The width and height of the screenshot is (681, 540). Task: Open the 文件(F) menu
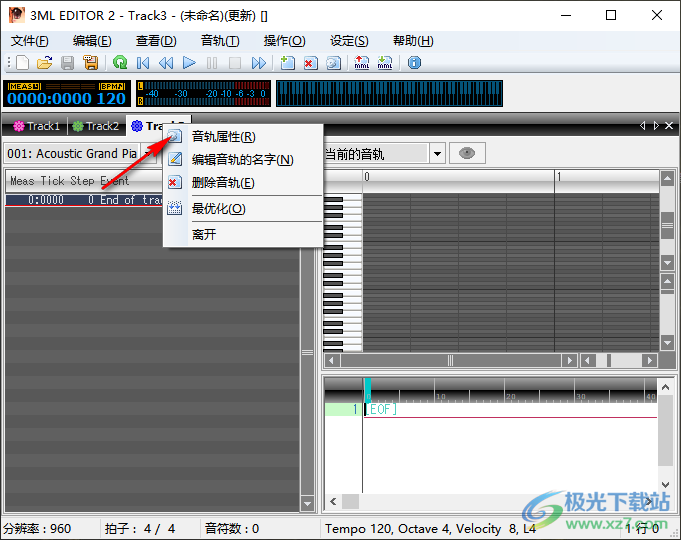pyautogui.click(x=30, y=41)
